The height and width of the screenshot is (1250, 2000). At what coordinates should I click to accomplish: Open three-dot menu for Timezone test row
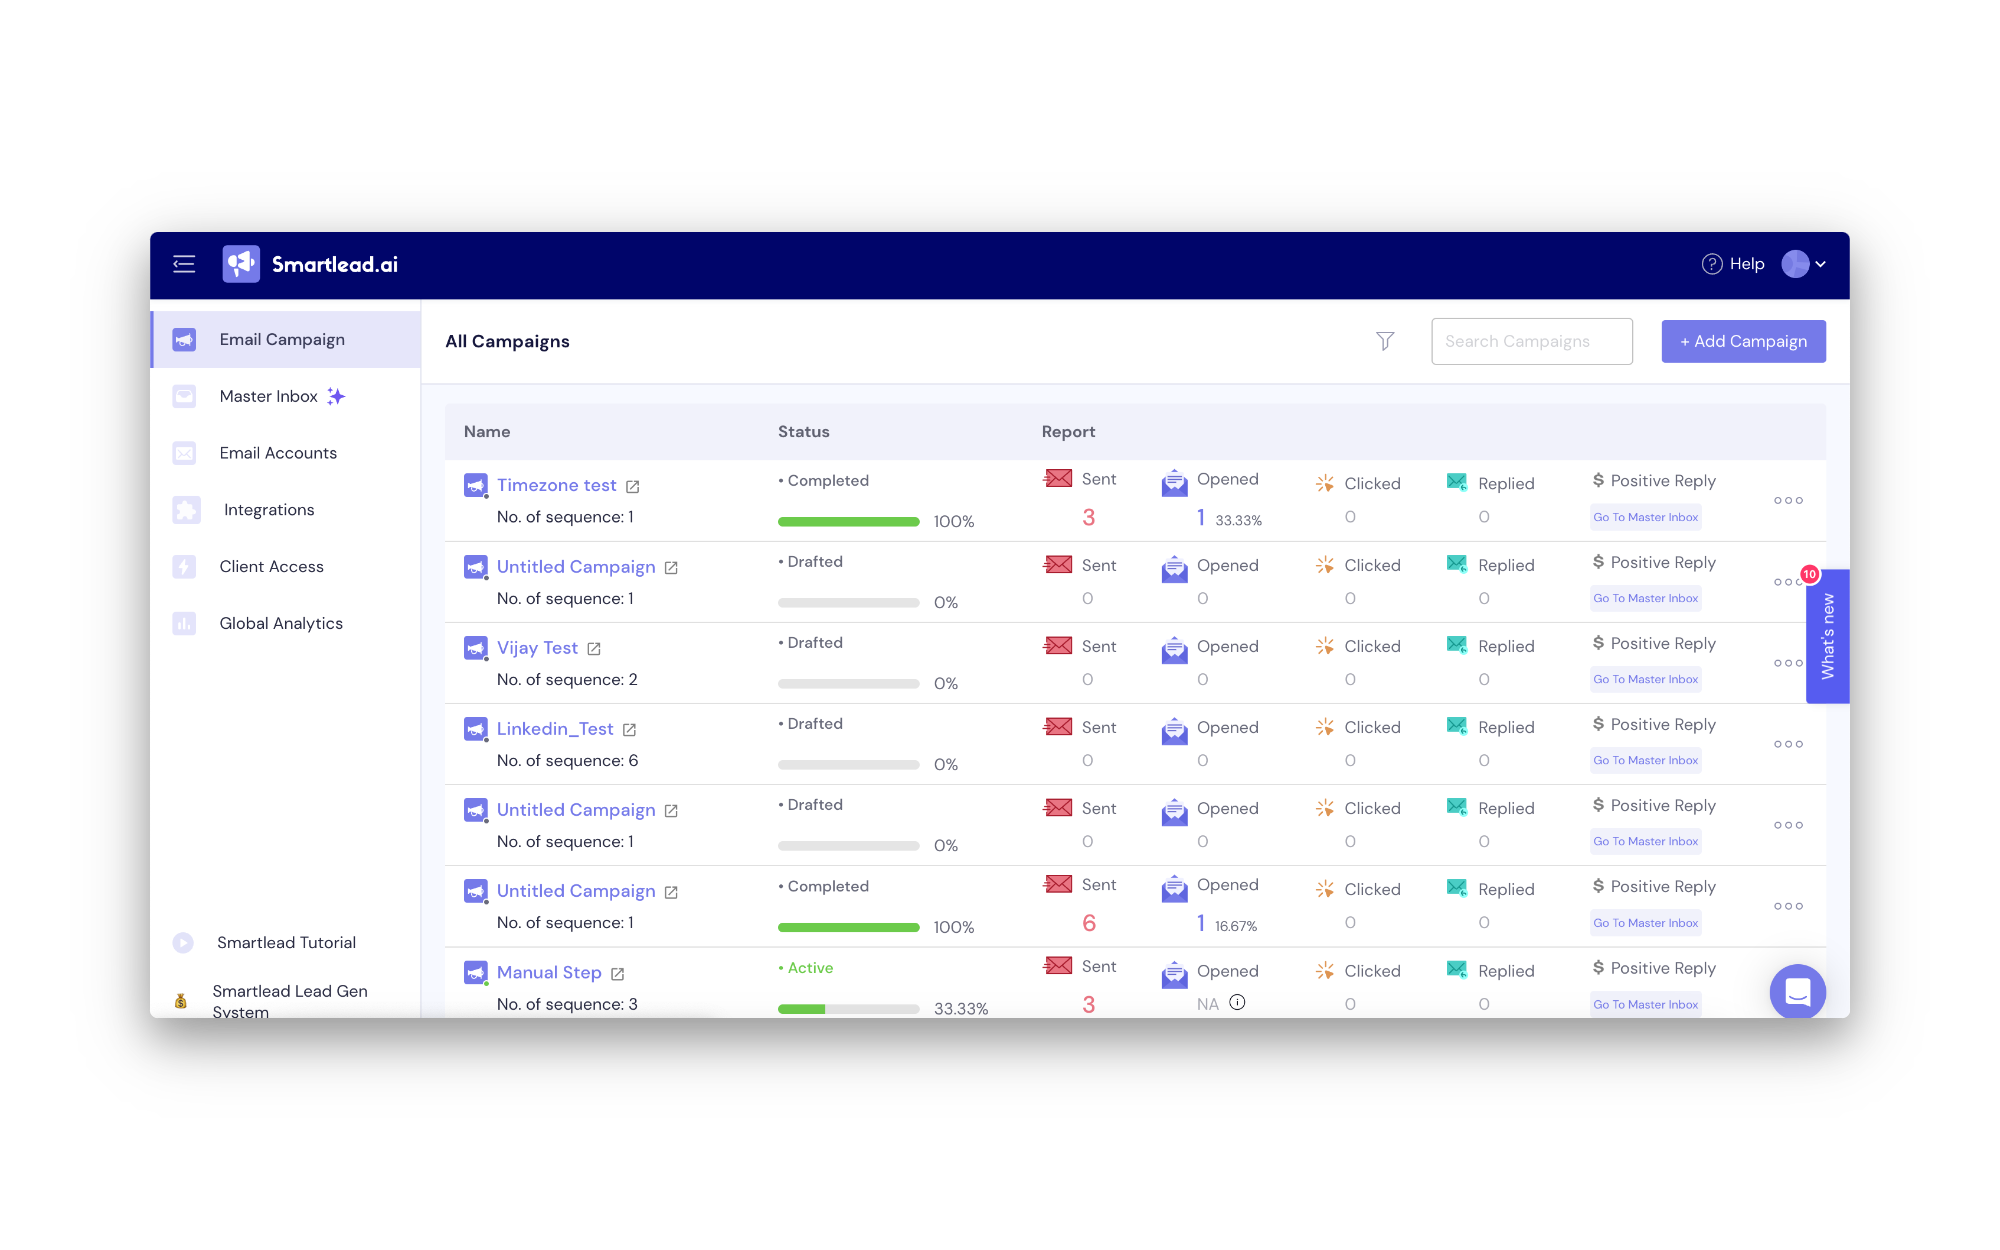[1788, 500]
